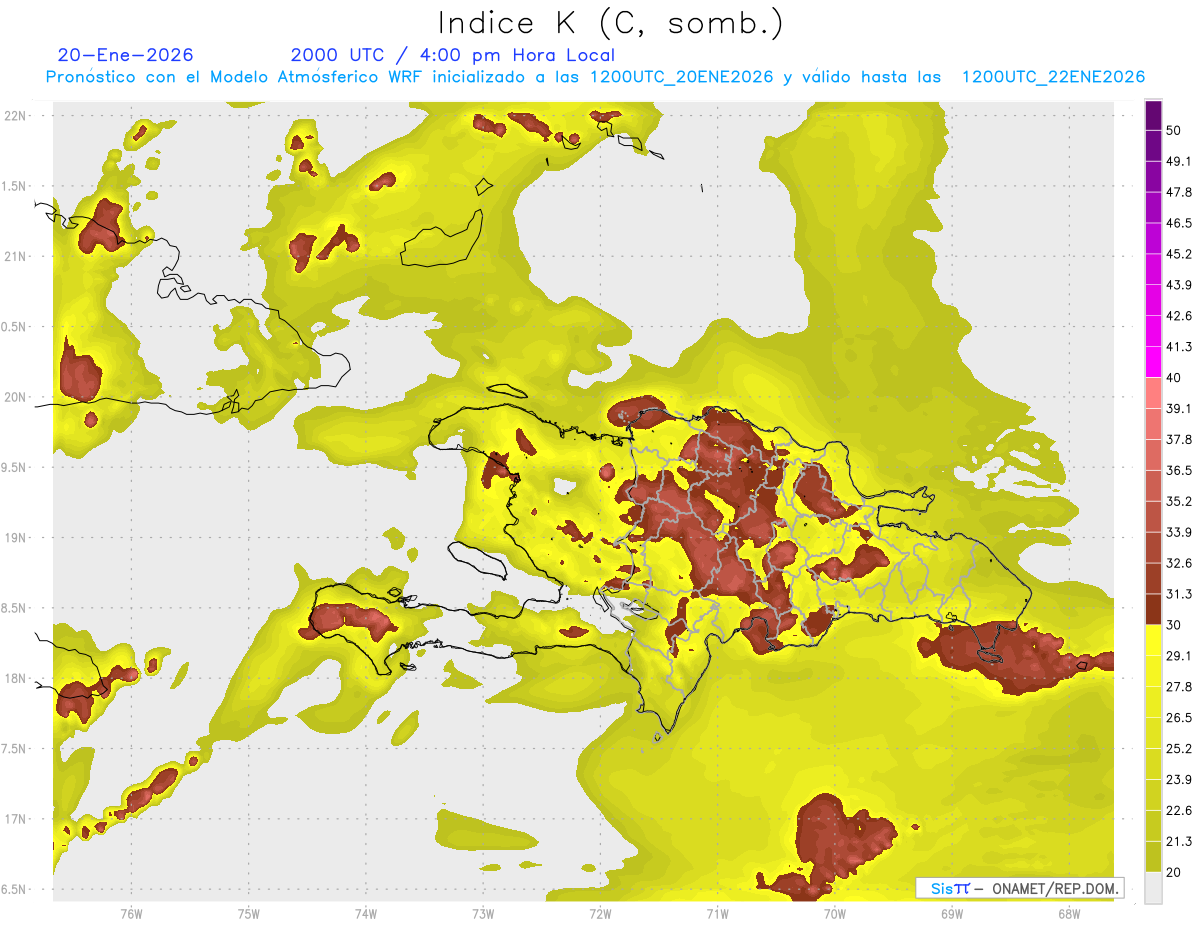Select the "49.1" color bar value

pos(1179,161)
